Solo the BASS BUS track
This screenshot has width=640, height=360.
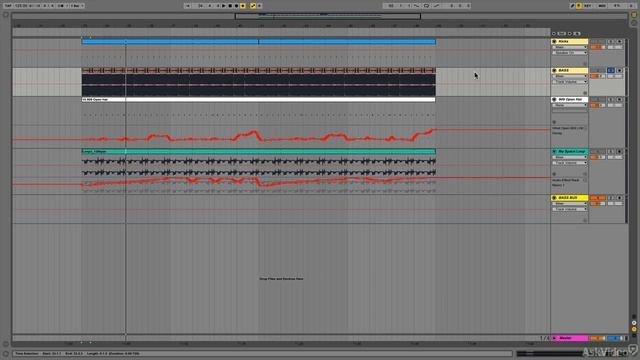(611, 198)
